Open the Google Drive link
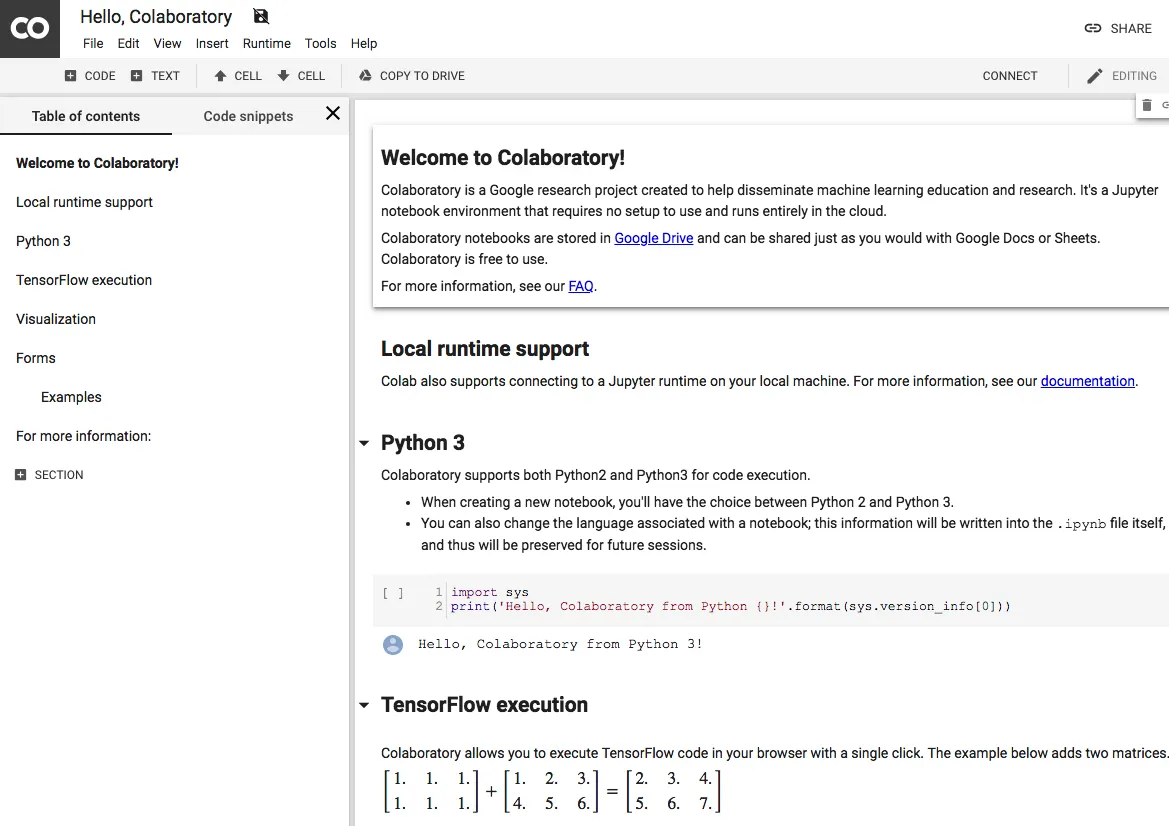1169x826 pixels. click(x=654, y=238)
